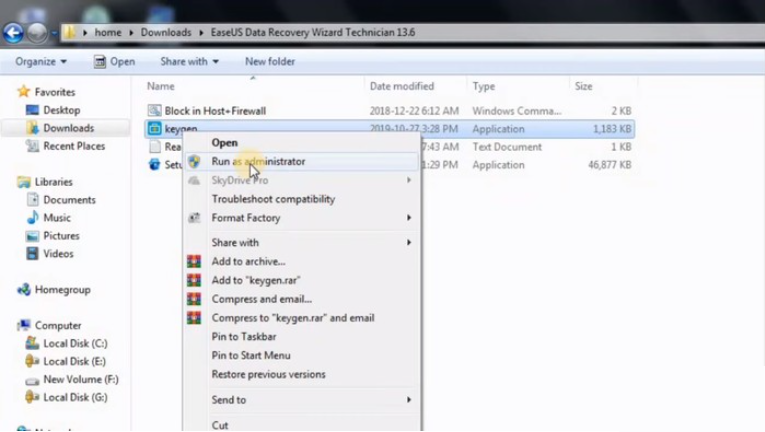765x432 pixels.
Task: Click EaseUS Data Recovery Wizard breadcrumb
Action: click(313, 33)
